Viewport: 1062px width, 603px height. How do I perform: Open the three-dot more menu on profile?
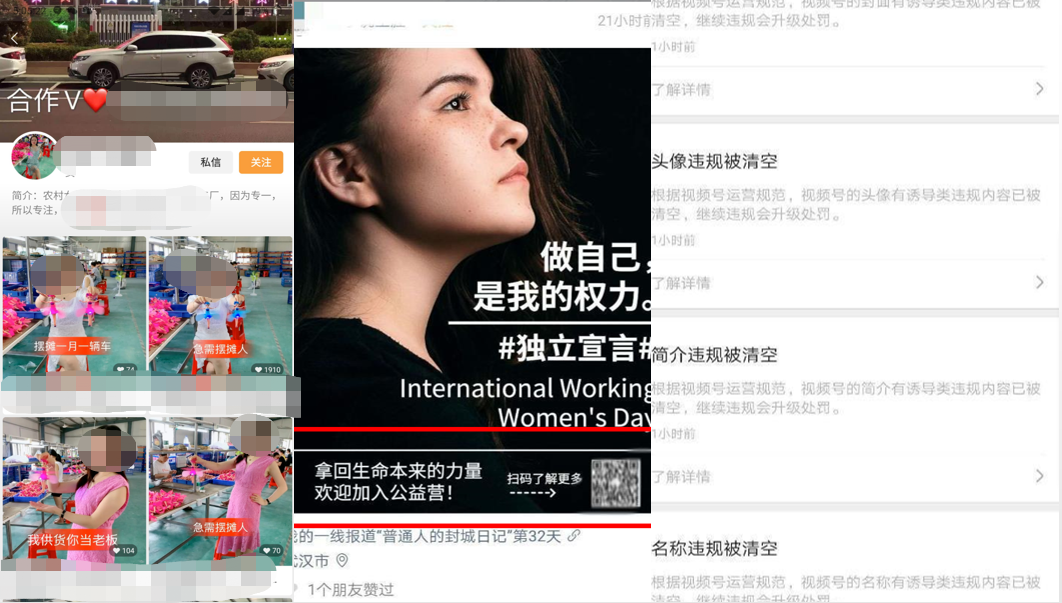click(279, 38)
